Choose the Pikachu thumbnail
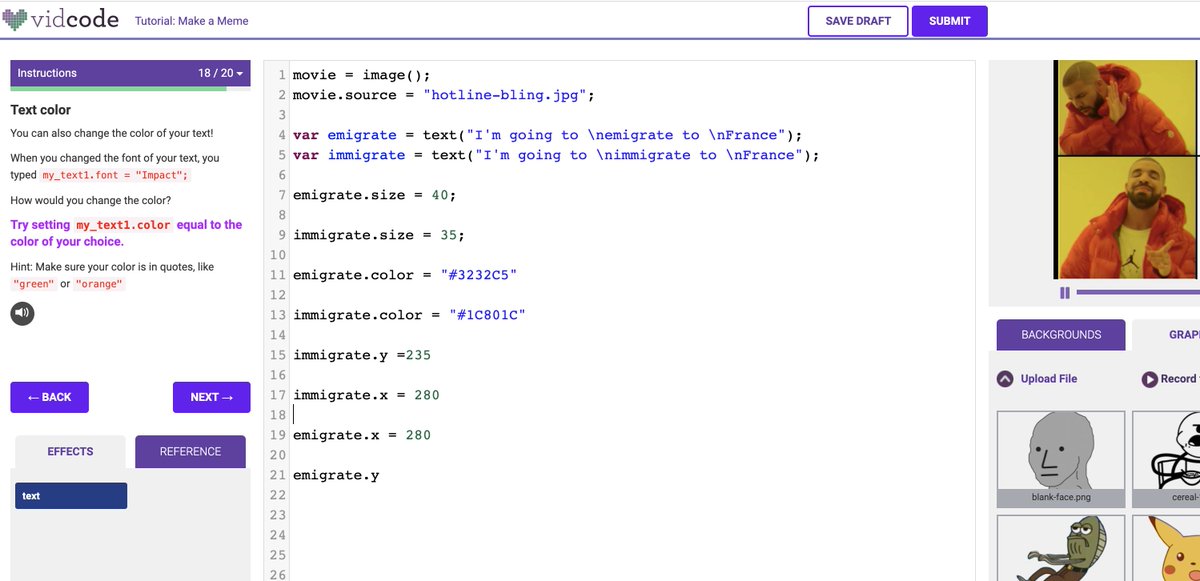1200x581 pixels. coord(1166,548)
